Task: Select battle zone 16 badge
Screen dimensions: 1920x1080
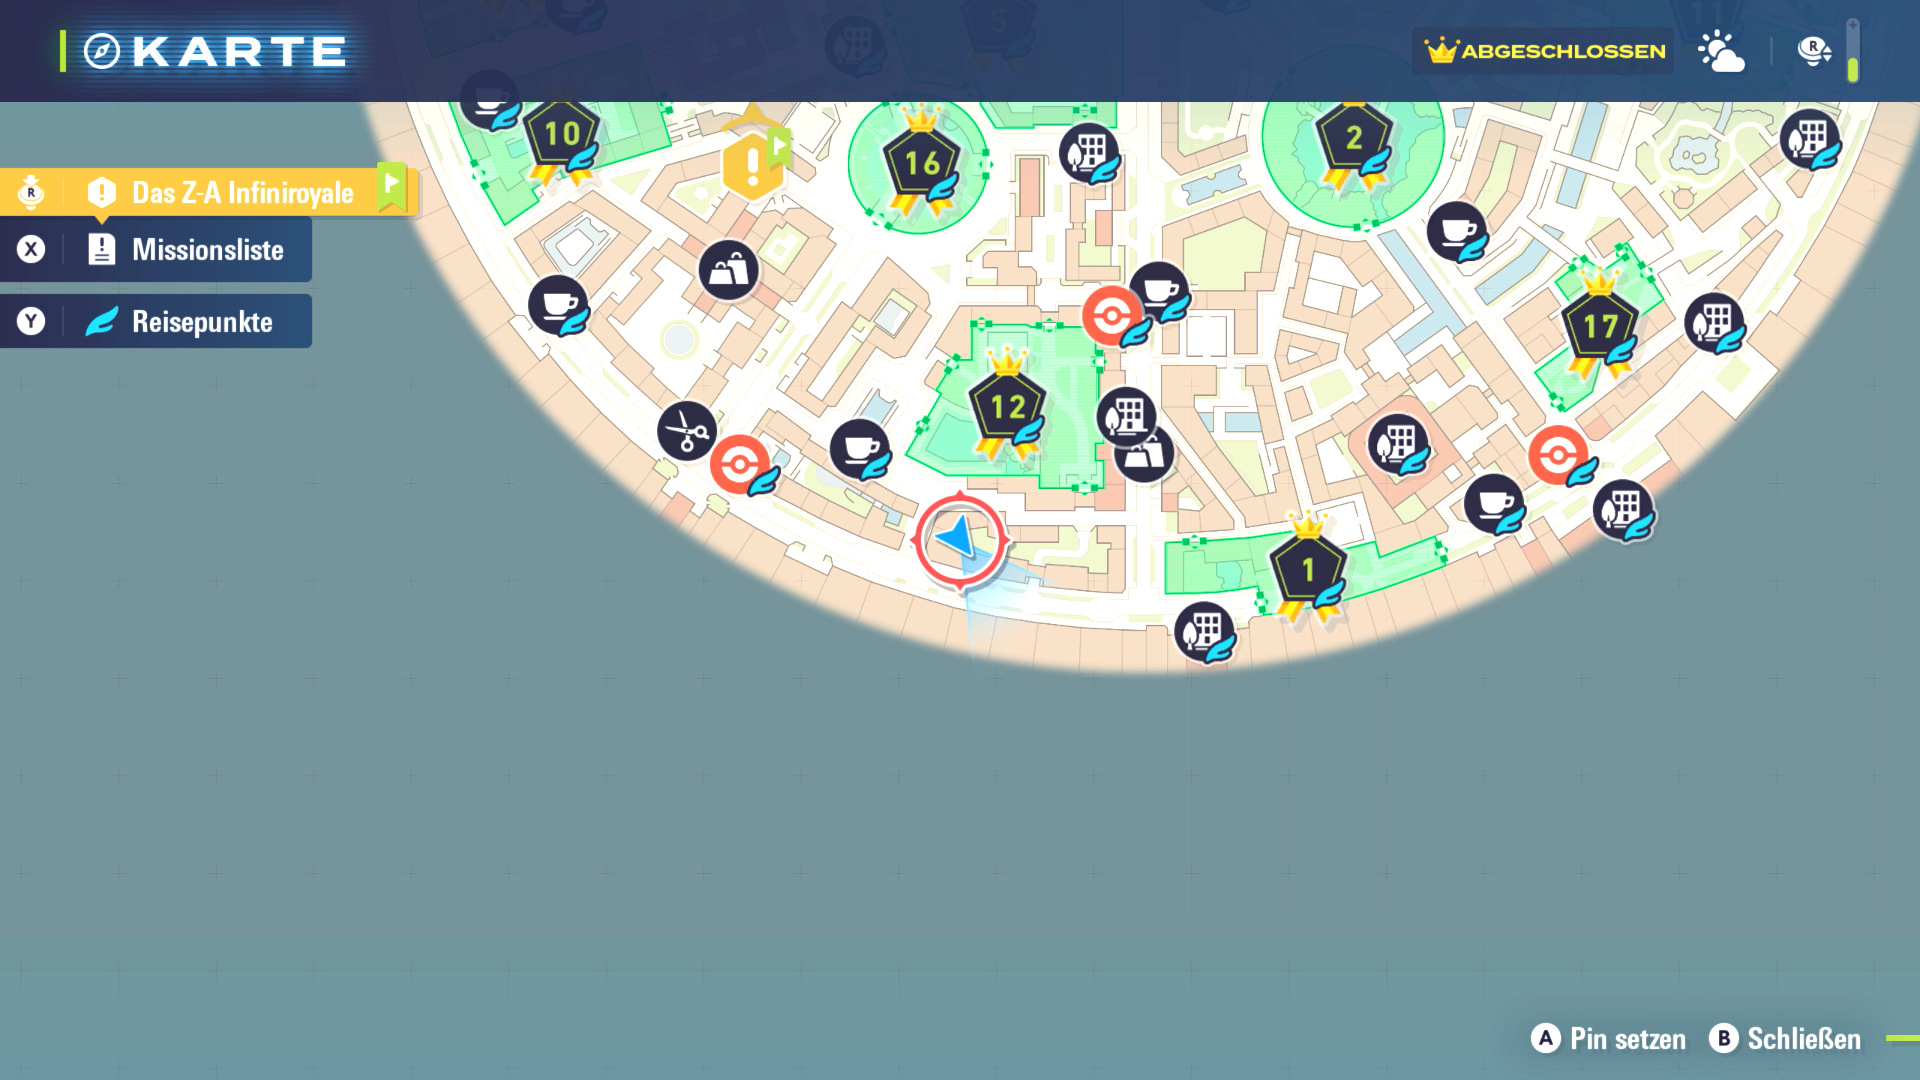Action: [921, 164]
